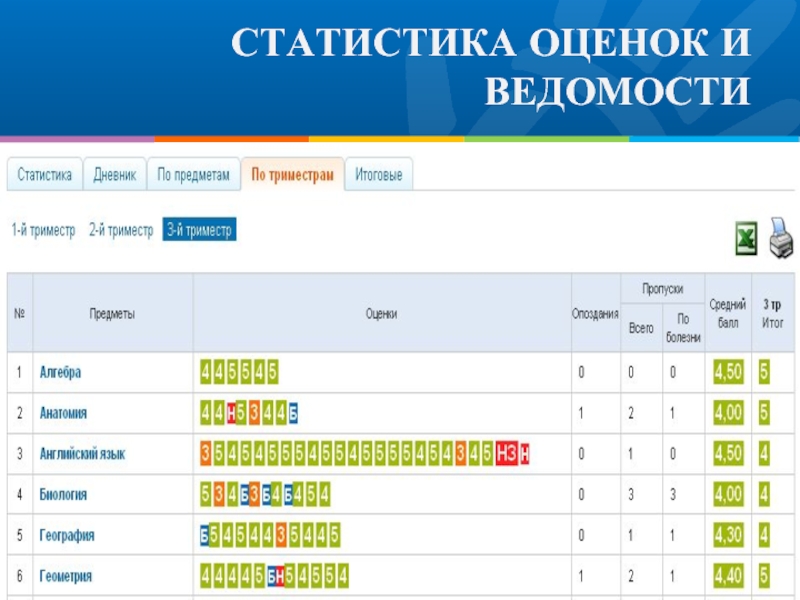Viewport: 800px width, 600px height.
Task: Print the grade report using printer icon
Action: pyautogui.click(x=781, y=238)
